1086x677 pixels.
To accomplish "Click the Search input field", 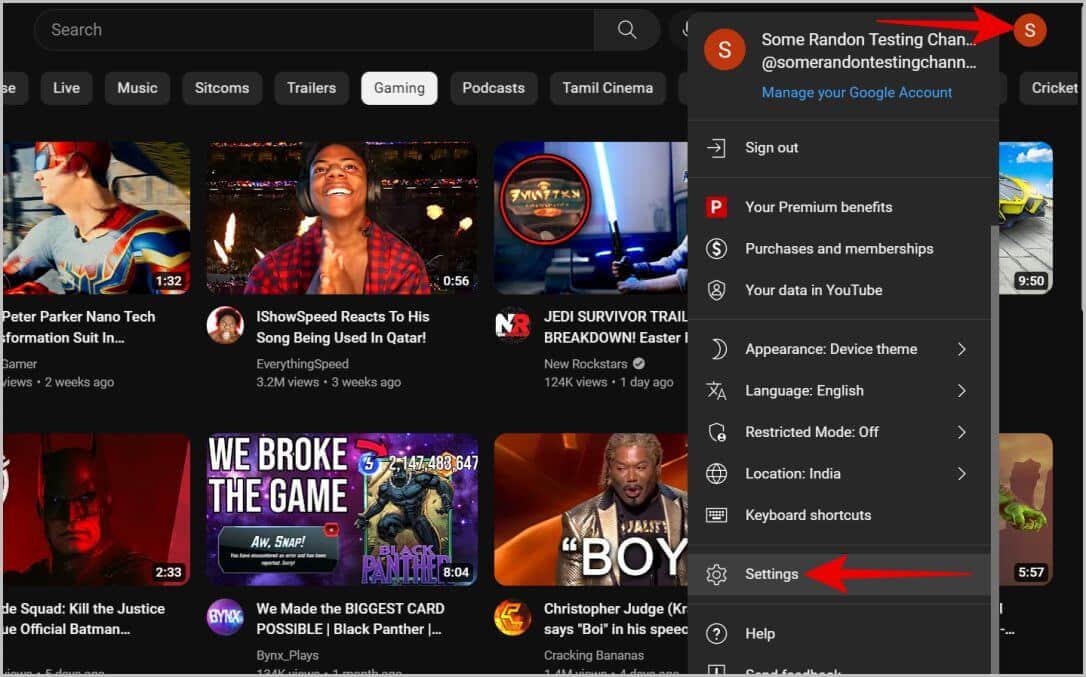I will tap(314, 30).
